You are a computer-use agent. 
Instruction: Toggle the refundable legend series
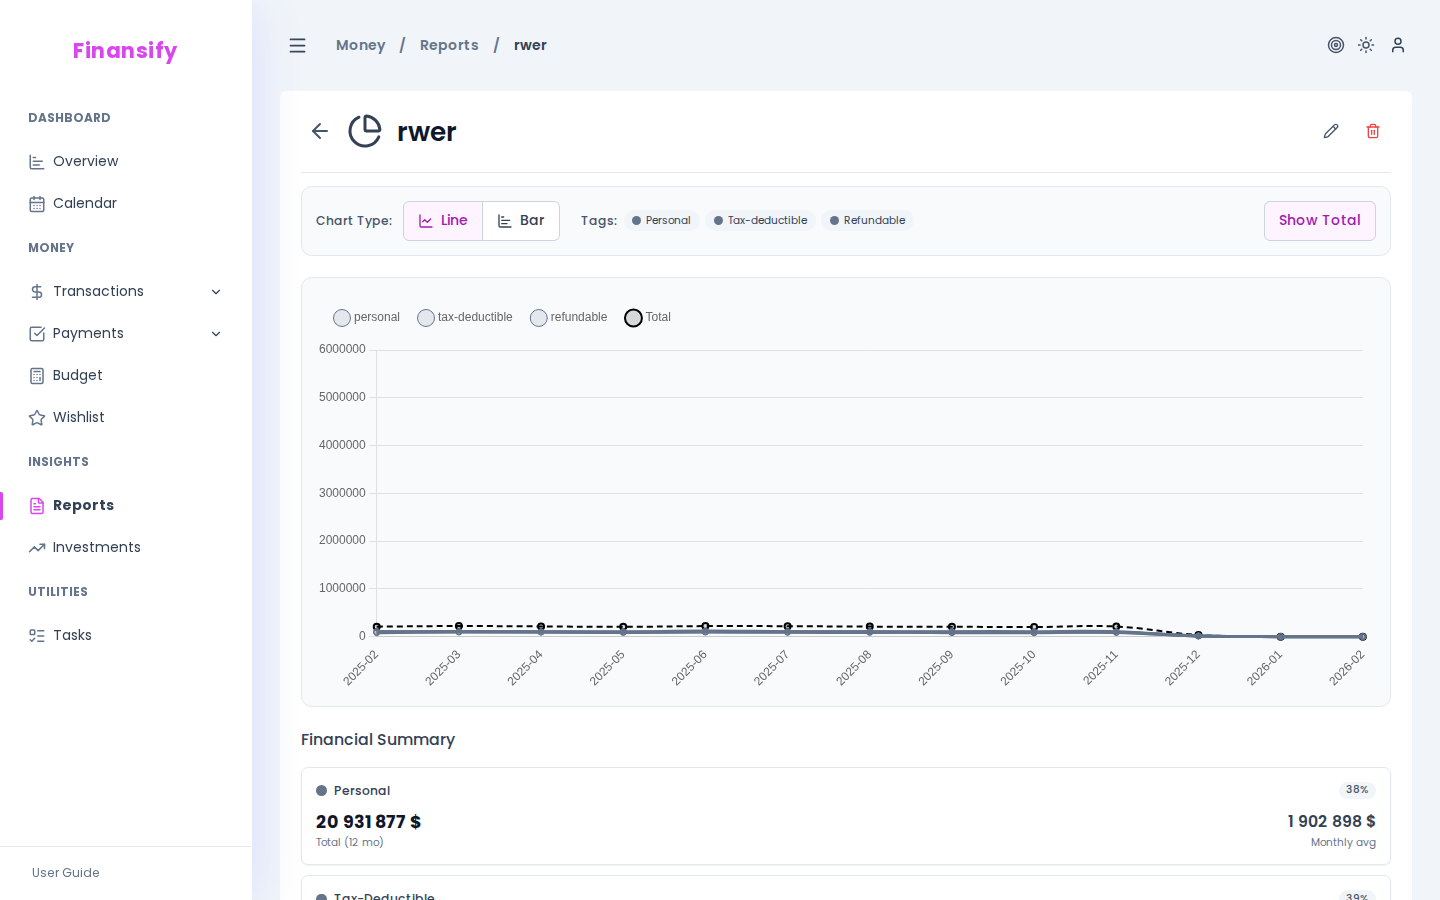[x=568, y=318]
